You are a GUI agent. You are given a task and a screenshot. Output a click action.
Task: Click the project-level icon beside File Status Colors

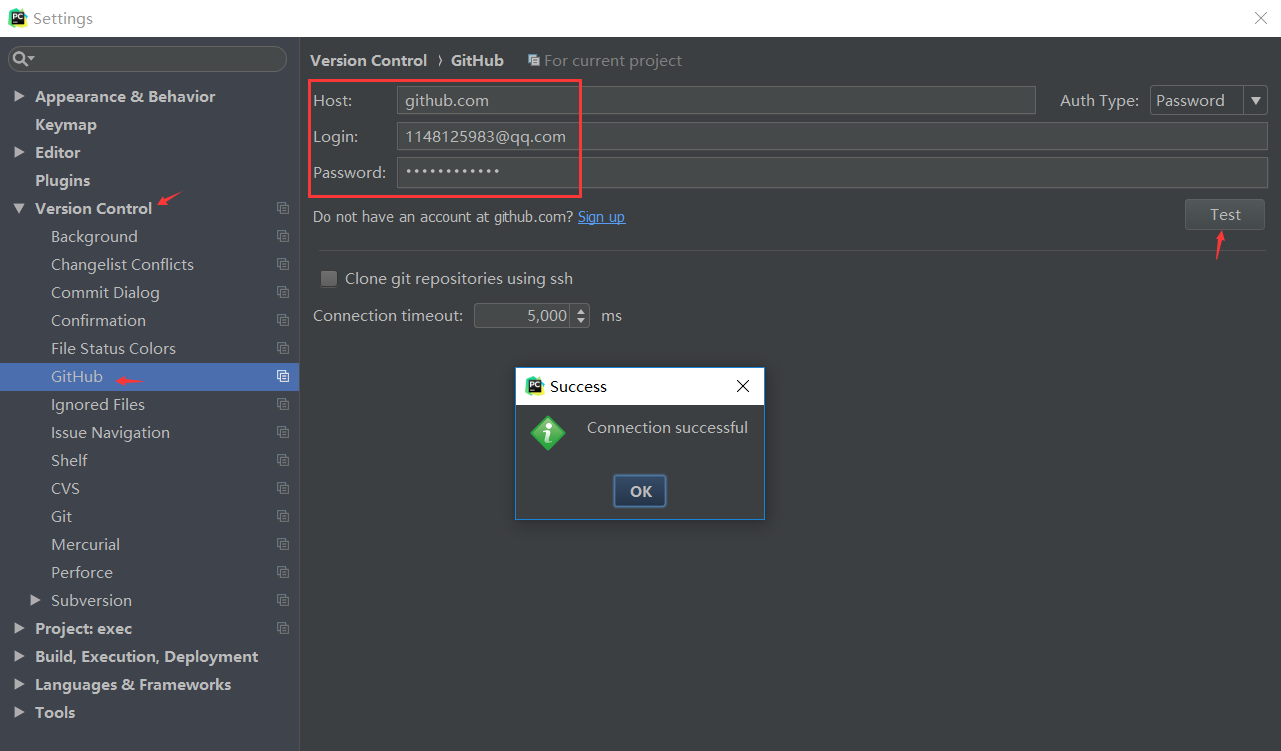tap(283, 349)
